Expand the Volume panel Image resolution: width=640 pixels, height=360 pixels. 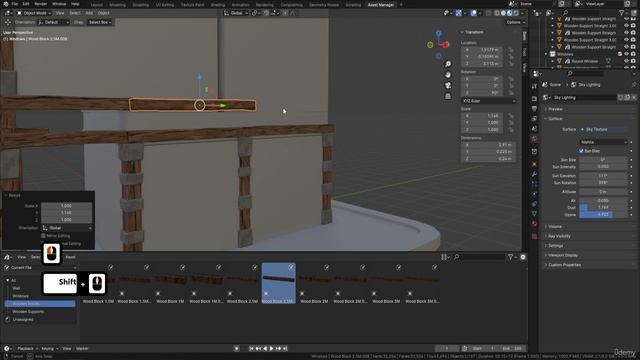tap(554, 227)
